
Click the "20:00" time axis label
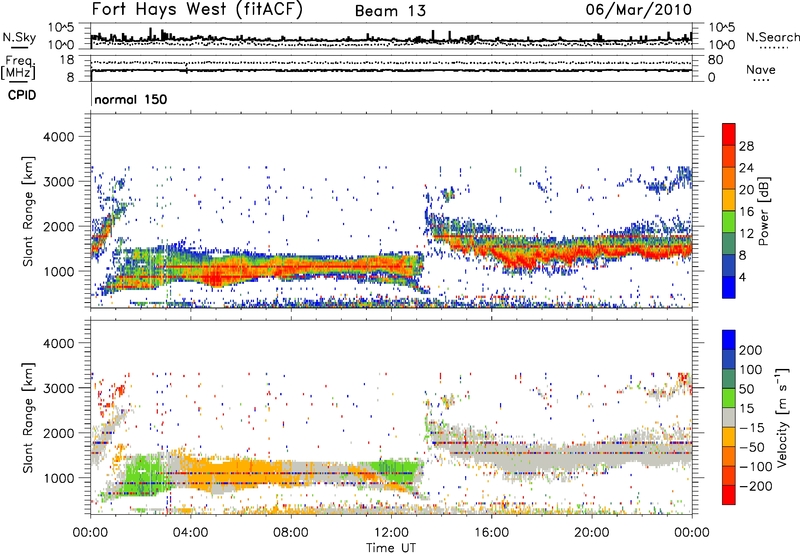coord(591,533)
